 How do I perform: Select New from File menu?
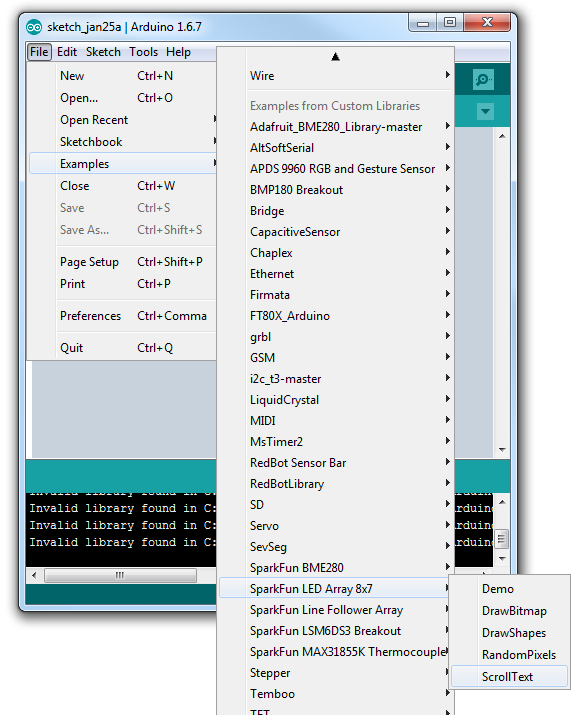123,76
